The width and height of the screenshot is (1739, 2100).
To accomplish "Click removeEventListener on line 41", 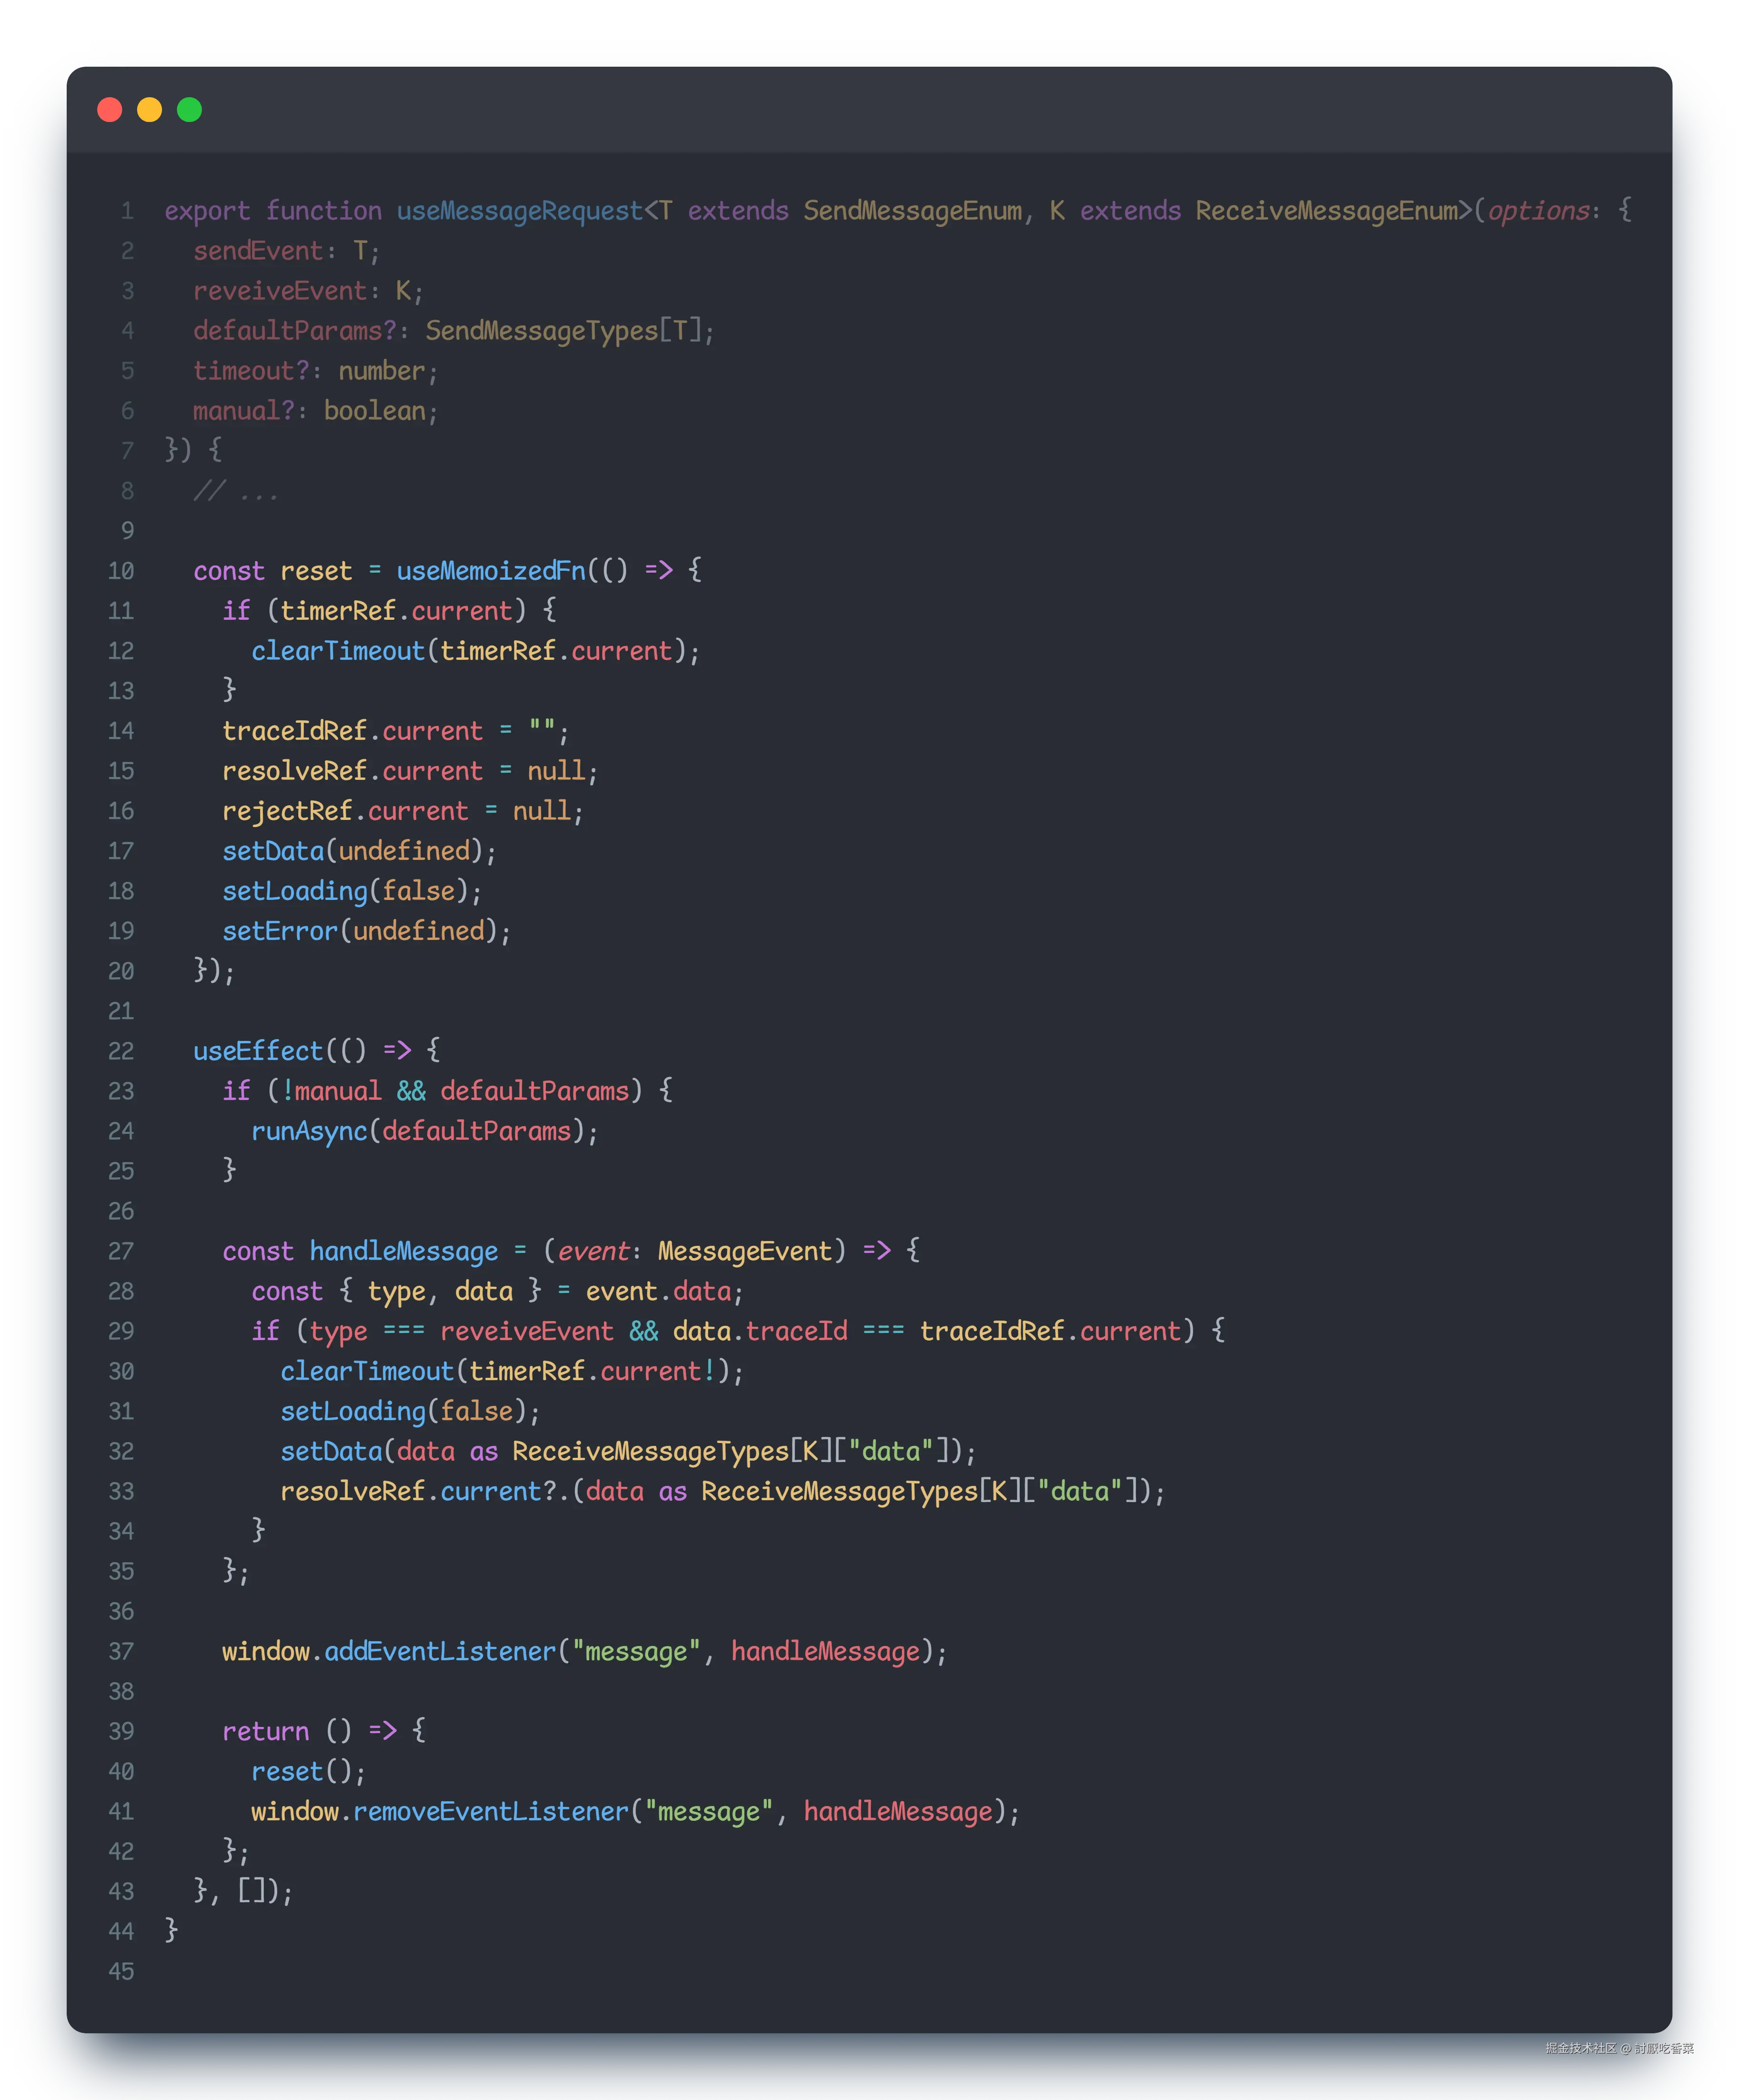I will 490,1811.
